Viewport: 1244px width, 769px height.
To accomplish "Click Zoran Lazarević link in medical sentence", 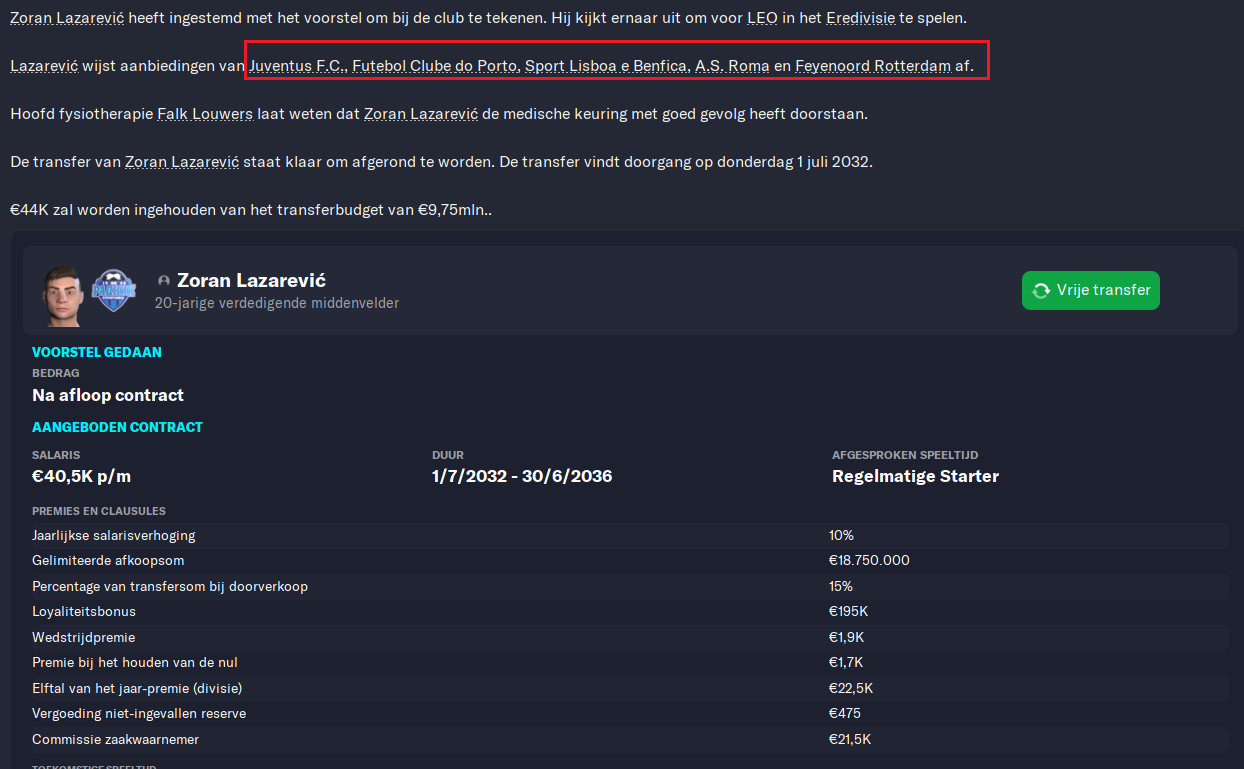I will click(421, 114).
